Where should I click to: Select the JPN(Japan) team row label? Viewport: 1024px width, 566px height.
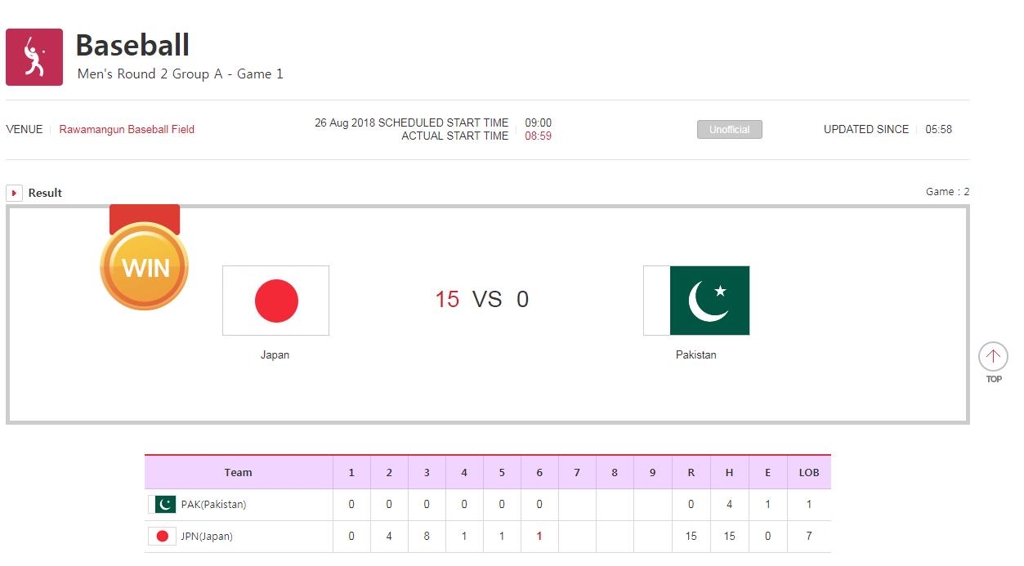tap(206, 536)
